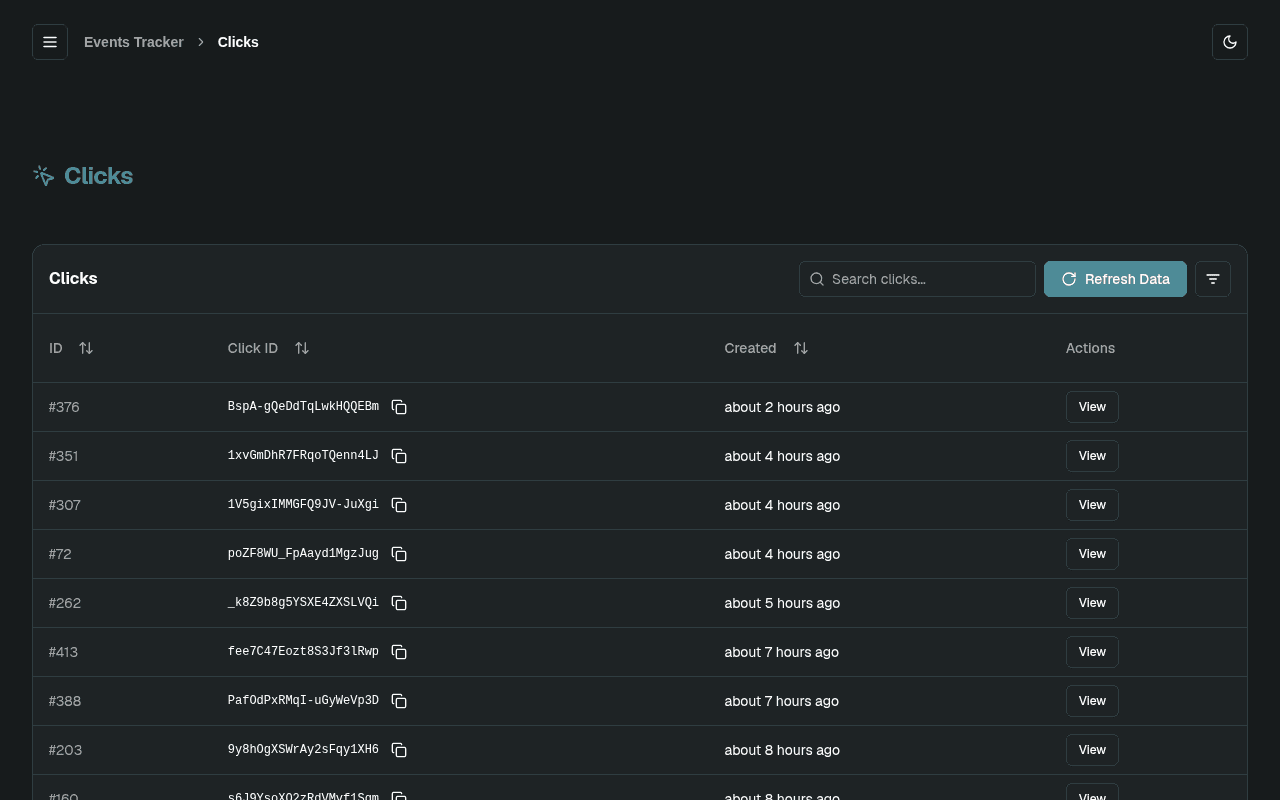View details for row #413
Image resolution: width=1280 pixels, height=800 pixels.
point(1092,652)
